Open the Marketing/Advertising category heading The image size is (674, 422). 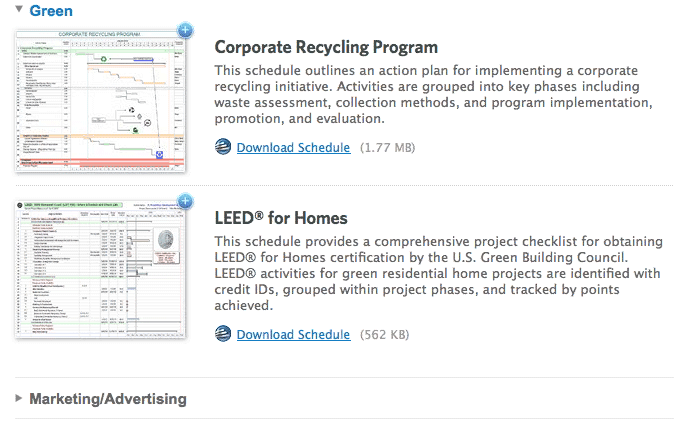[x=108, y=399]
